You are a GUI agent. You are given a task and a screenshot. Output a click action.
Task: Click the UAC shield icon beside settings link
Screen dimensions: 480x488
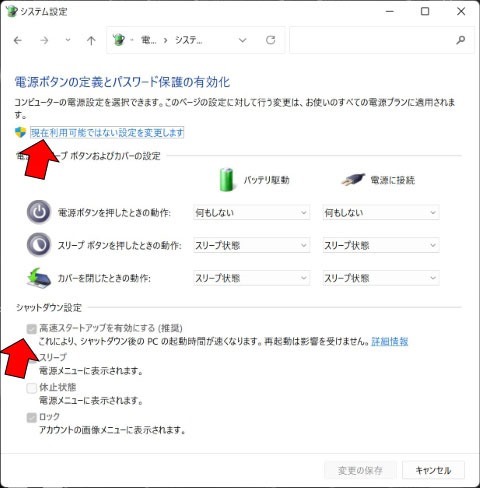coord(21,132)
